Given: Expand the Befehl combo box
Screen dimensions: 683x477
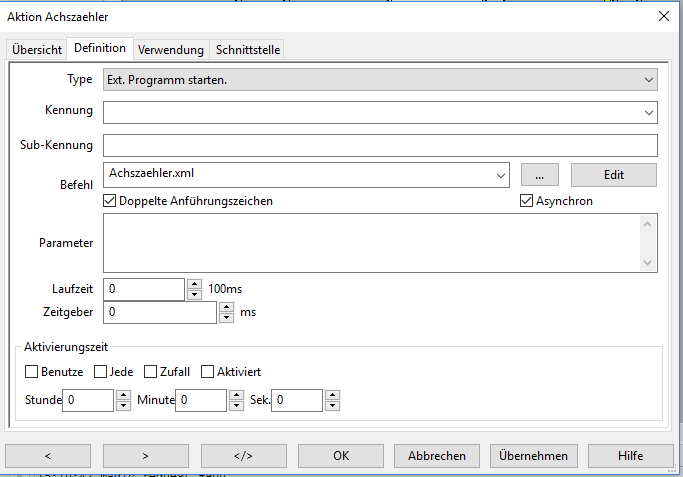Looking at the screenshot, I should click(x=501, y=175).
